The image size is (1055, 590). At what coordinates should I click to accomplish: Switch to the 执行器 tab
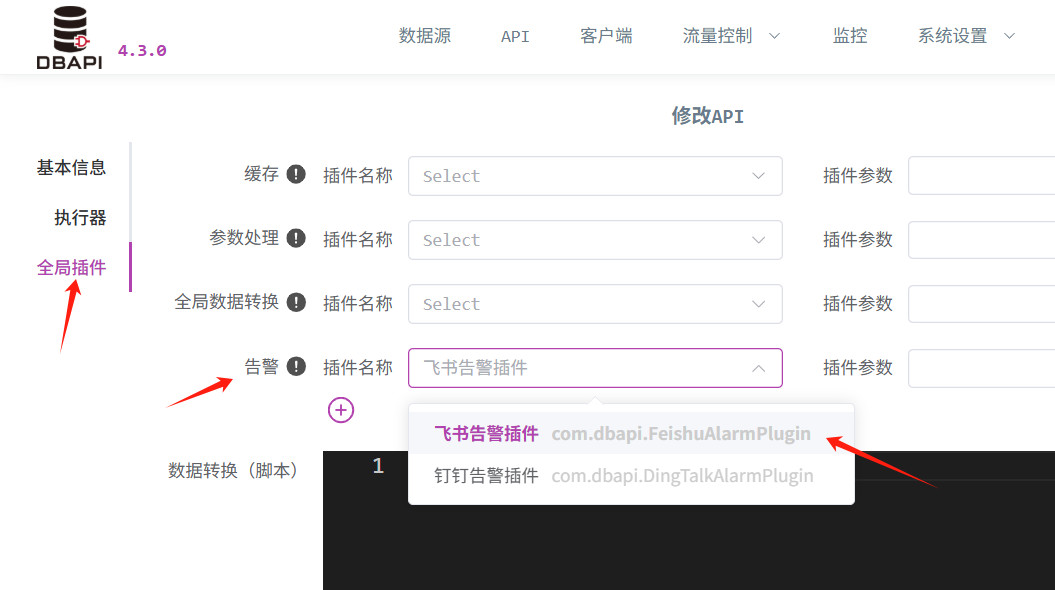pos(80,217)
